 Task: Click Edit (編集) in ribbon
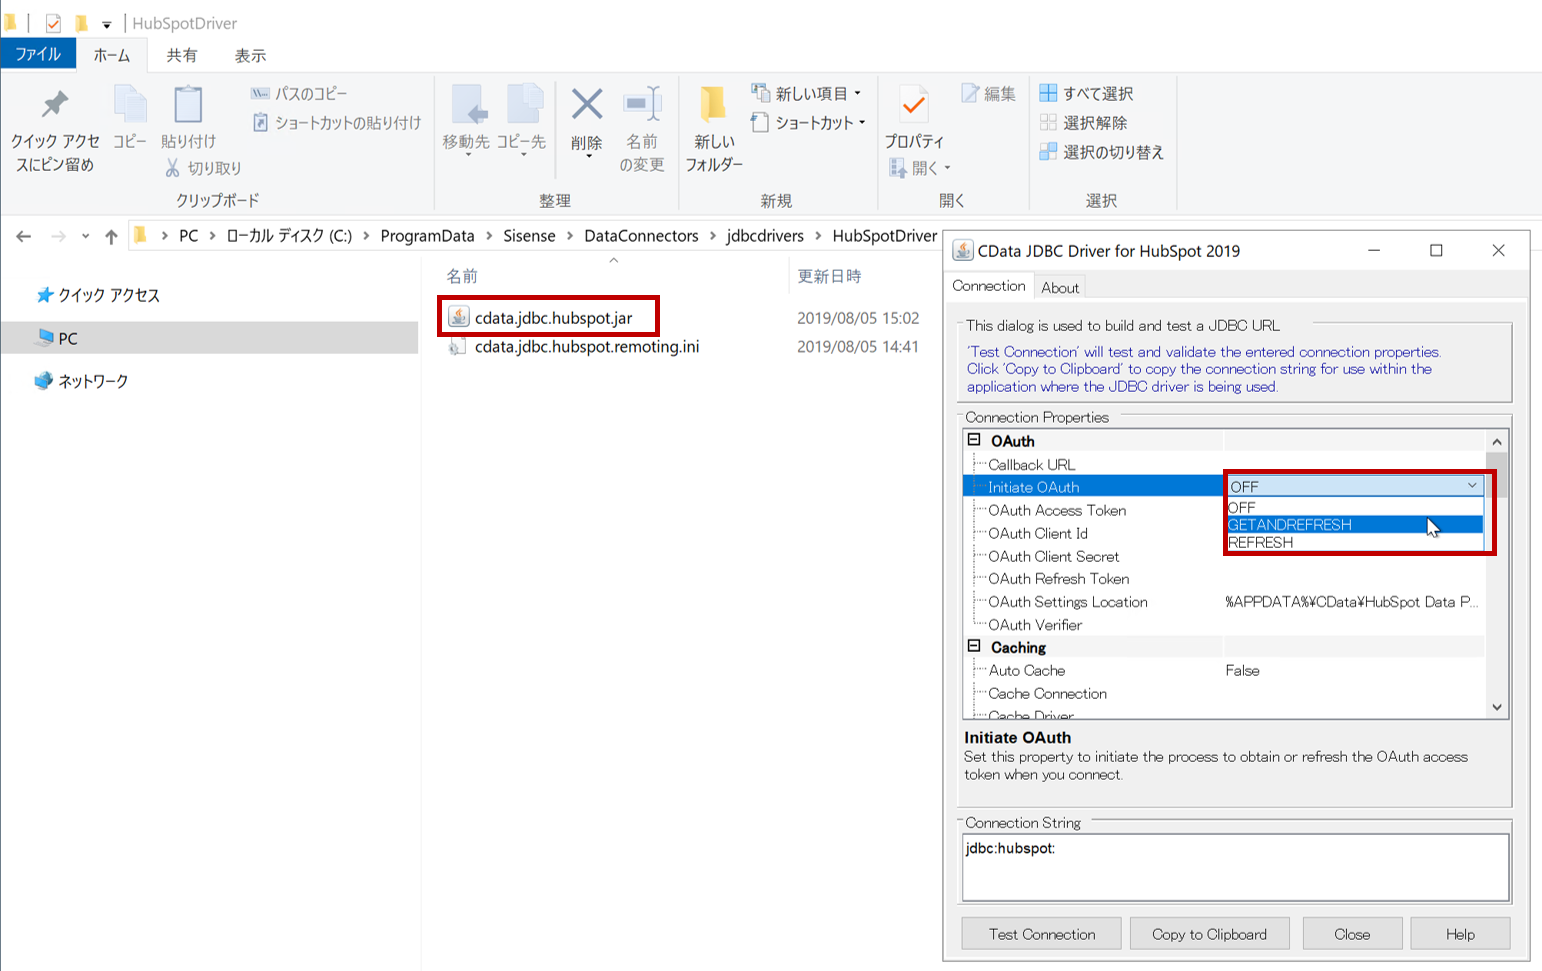click(989, 93)
